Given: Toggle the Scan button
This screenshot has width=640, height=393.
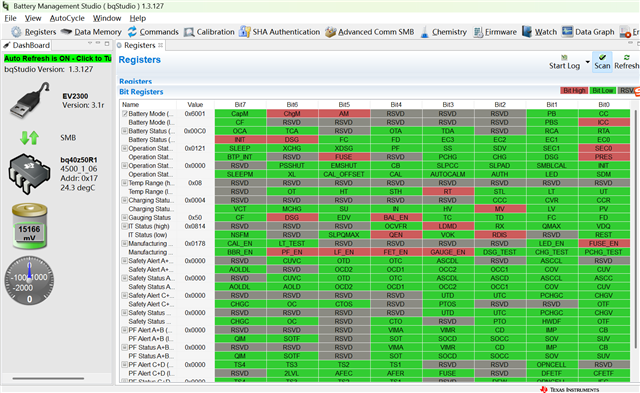Looking at the screenshot, I should tap(602, 62).
